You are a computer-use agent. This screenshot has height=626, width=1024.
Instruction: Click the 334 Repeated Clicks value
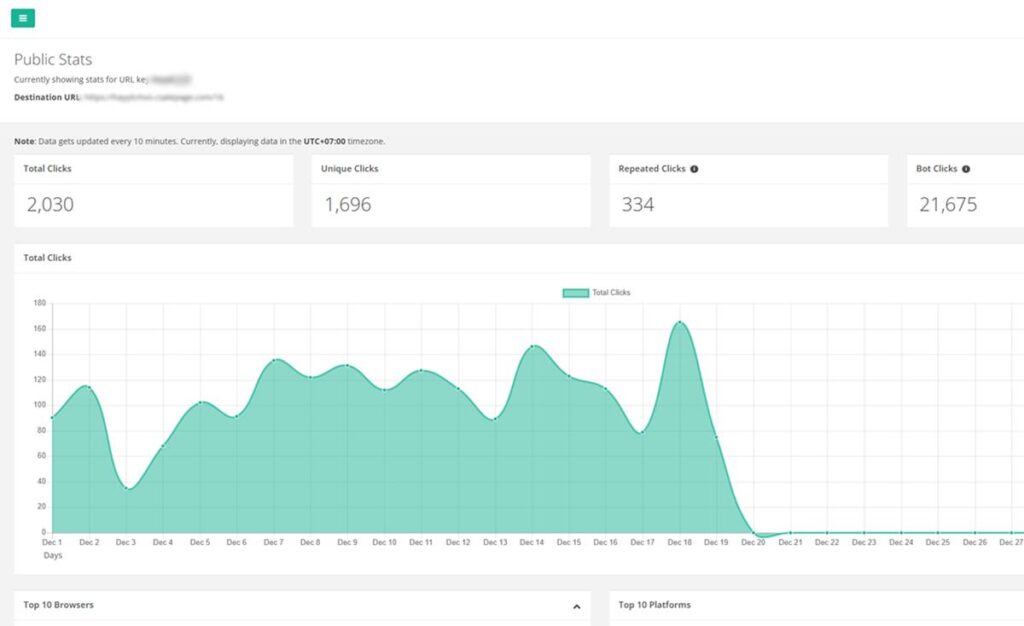(x=637, y=205)
